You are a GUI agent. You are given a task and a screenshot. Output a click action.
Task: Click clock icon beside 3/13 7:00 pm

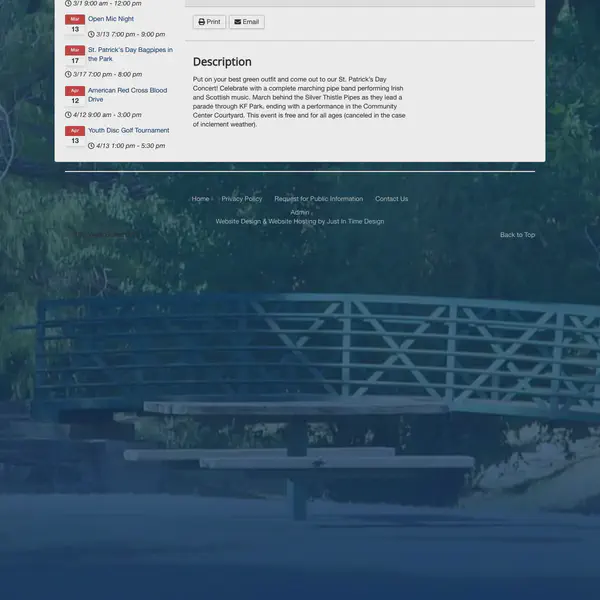click(x=91, y=34)
